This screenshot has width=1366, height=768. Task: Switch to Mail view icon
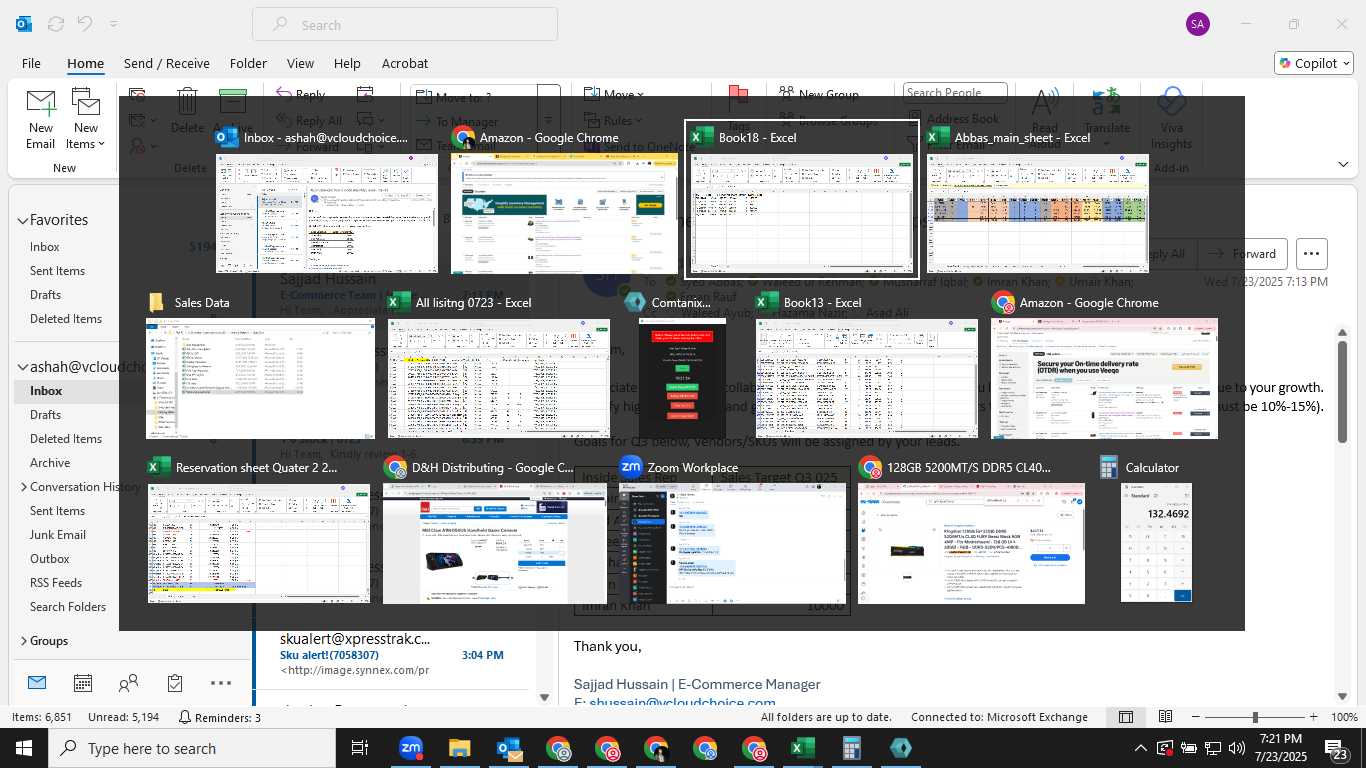[37, 683]
